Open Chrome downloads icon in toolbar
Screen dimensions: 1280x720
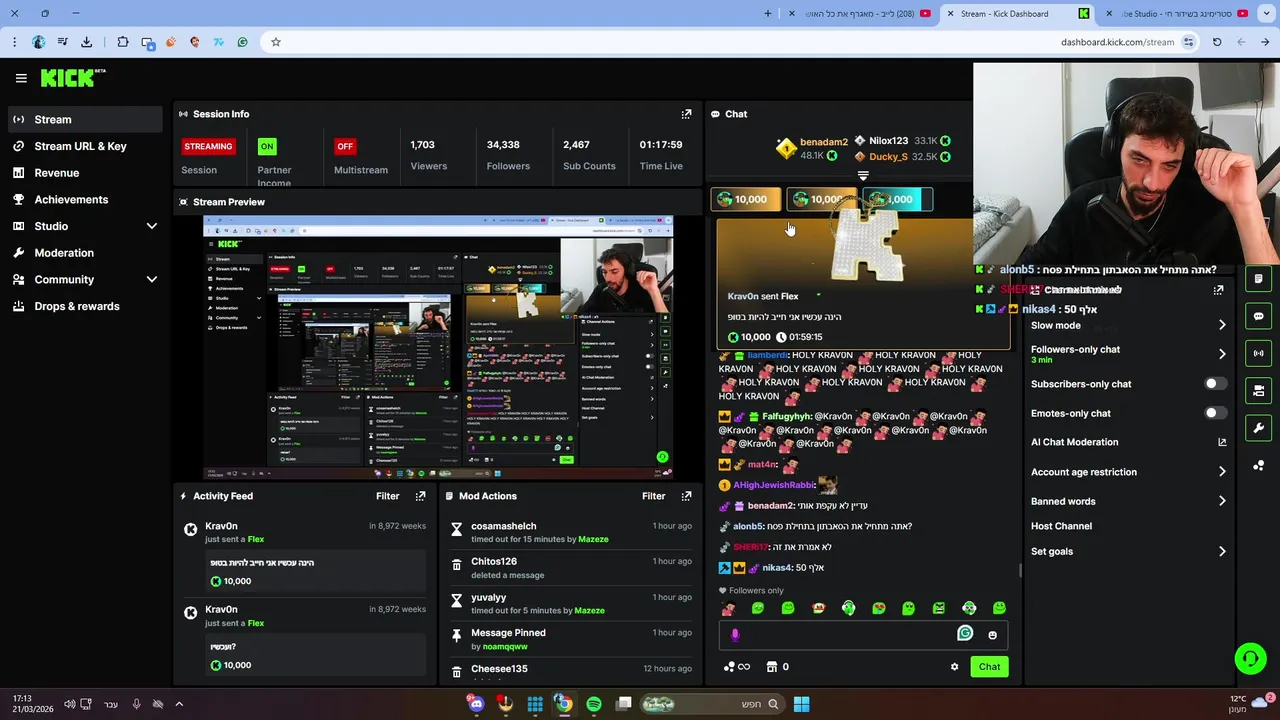pyautogui.click(x=87, y=42)
